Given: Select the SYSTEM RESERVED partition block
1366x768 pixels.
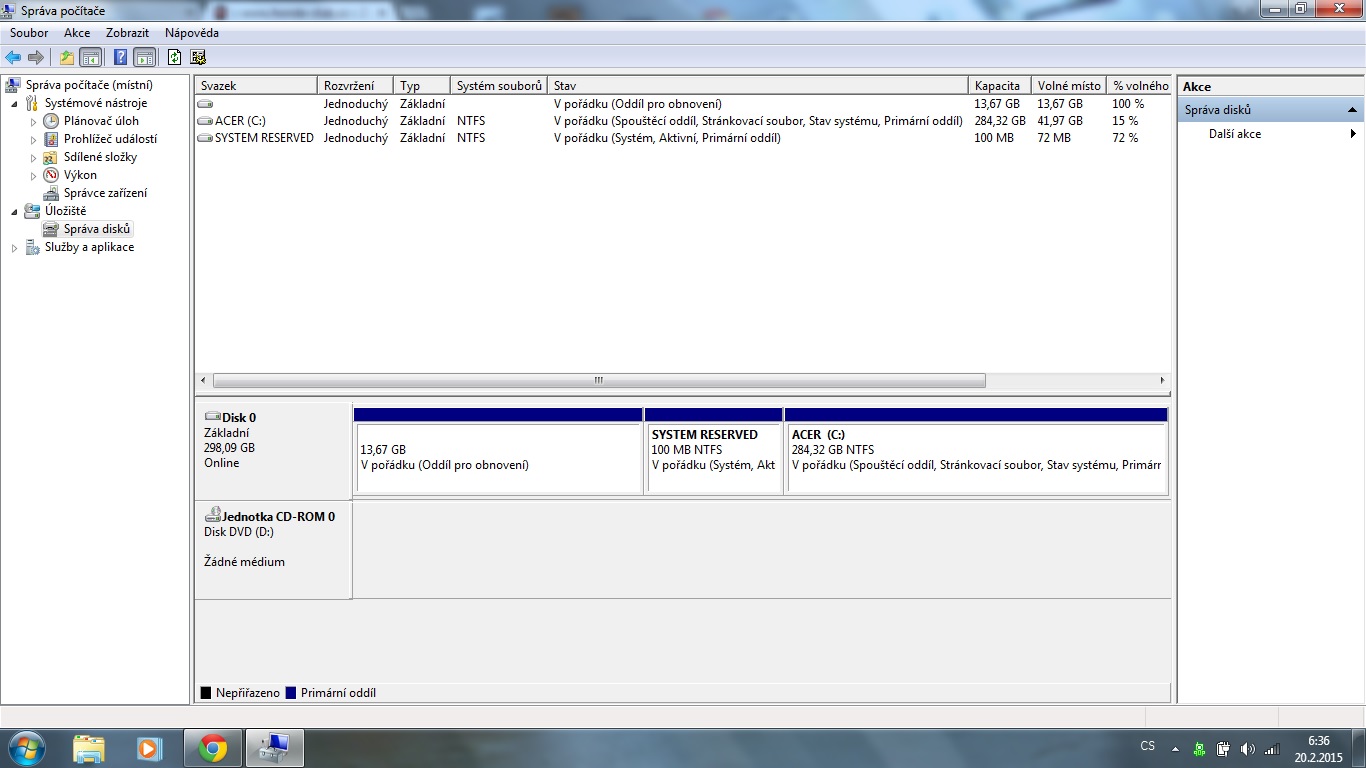Looking at the screenshot, I should point(713,458).
